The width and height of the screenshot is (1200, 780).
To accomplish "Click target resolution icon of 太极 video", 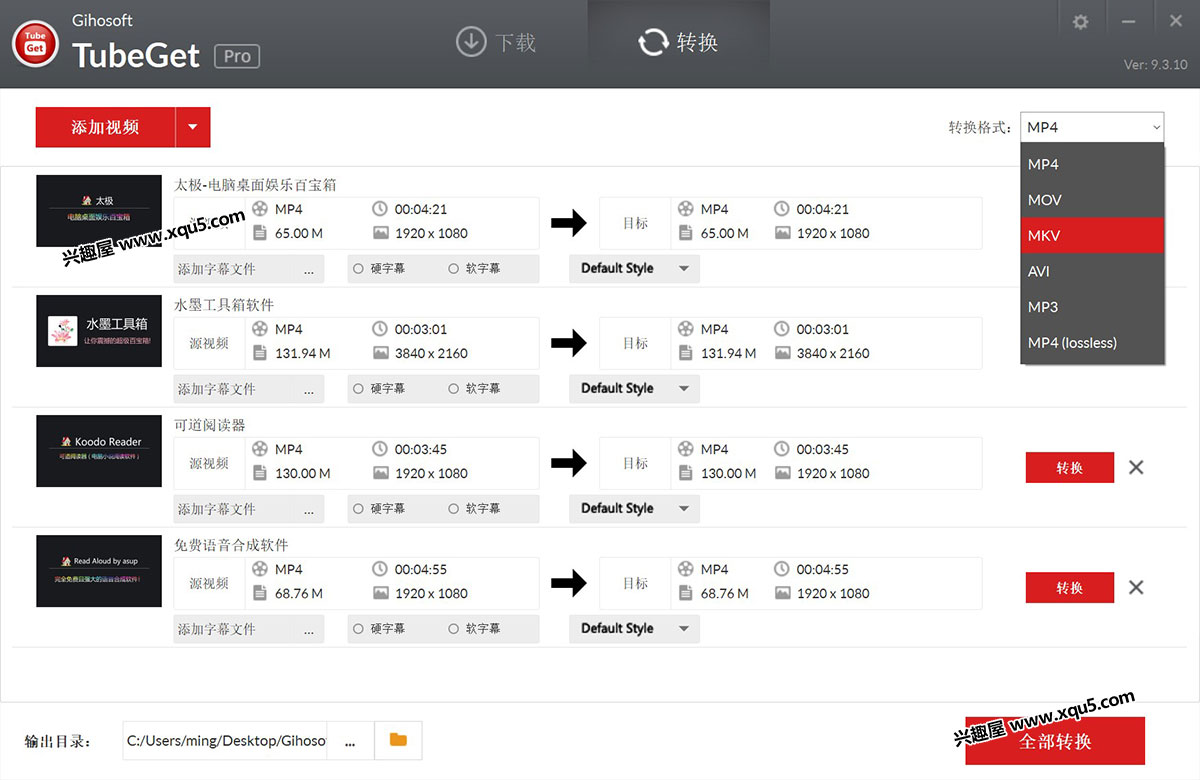I will click(782, 233).
